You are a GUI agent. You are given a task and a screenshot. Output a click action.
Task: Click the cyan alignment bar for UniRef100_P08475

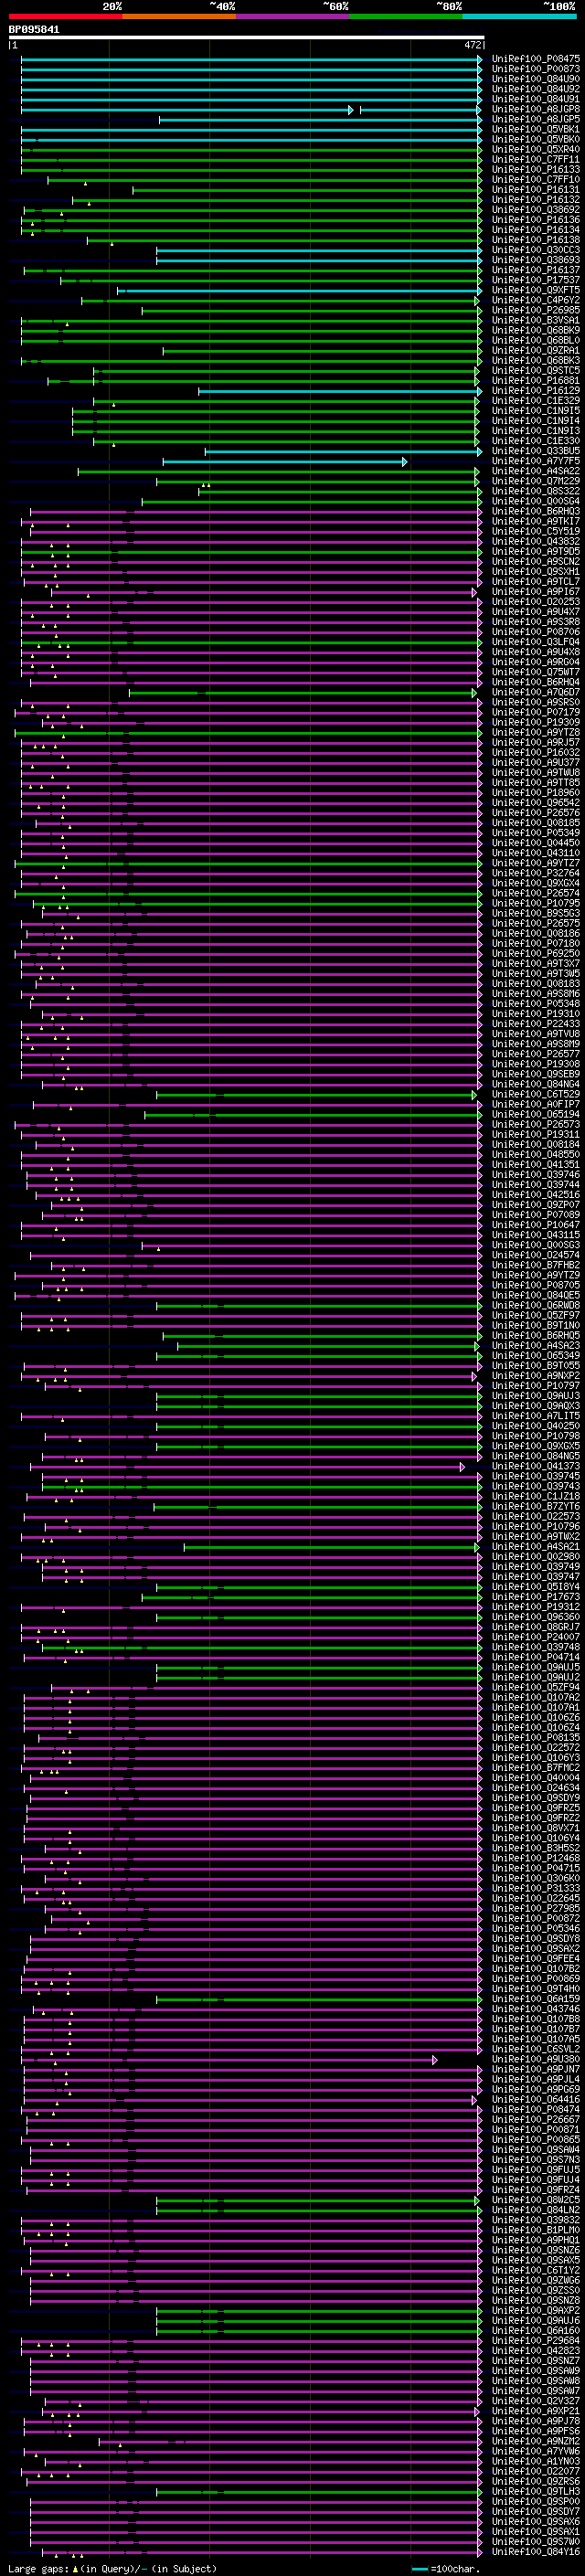251,59
